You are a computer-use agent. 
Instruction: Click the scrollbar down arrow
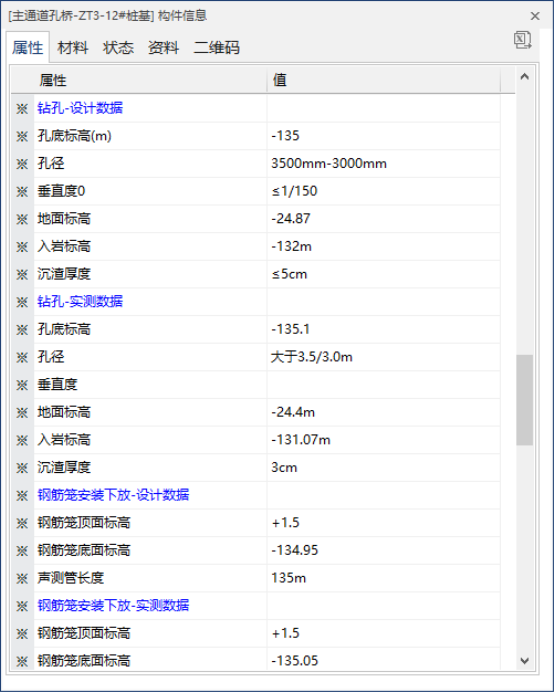(524, 661)
